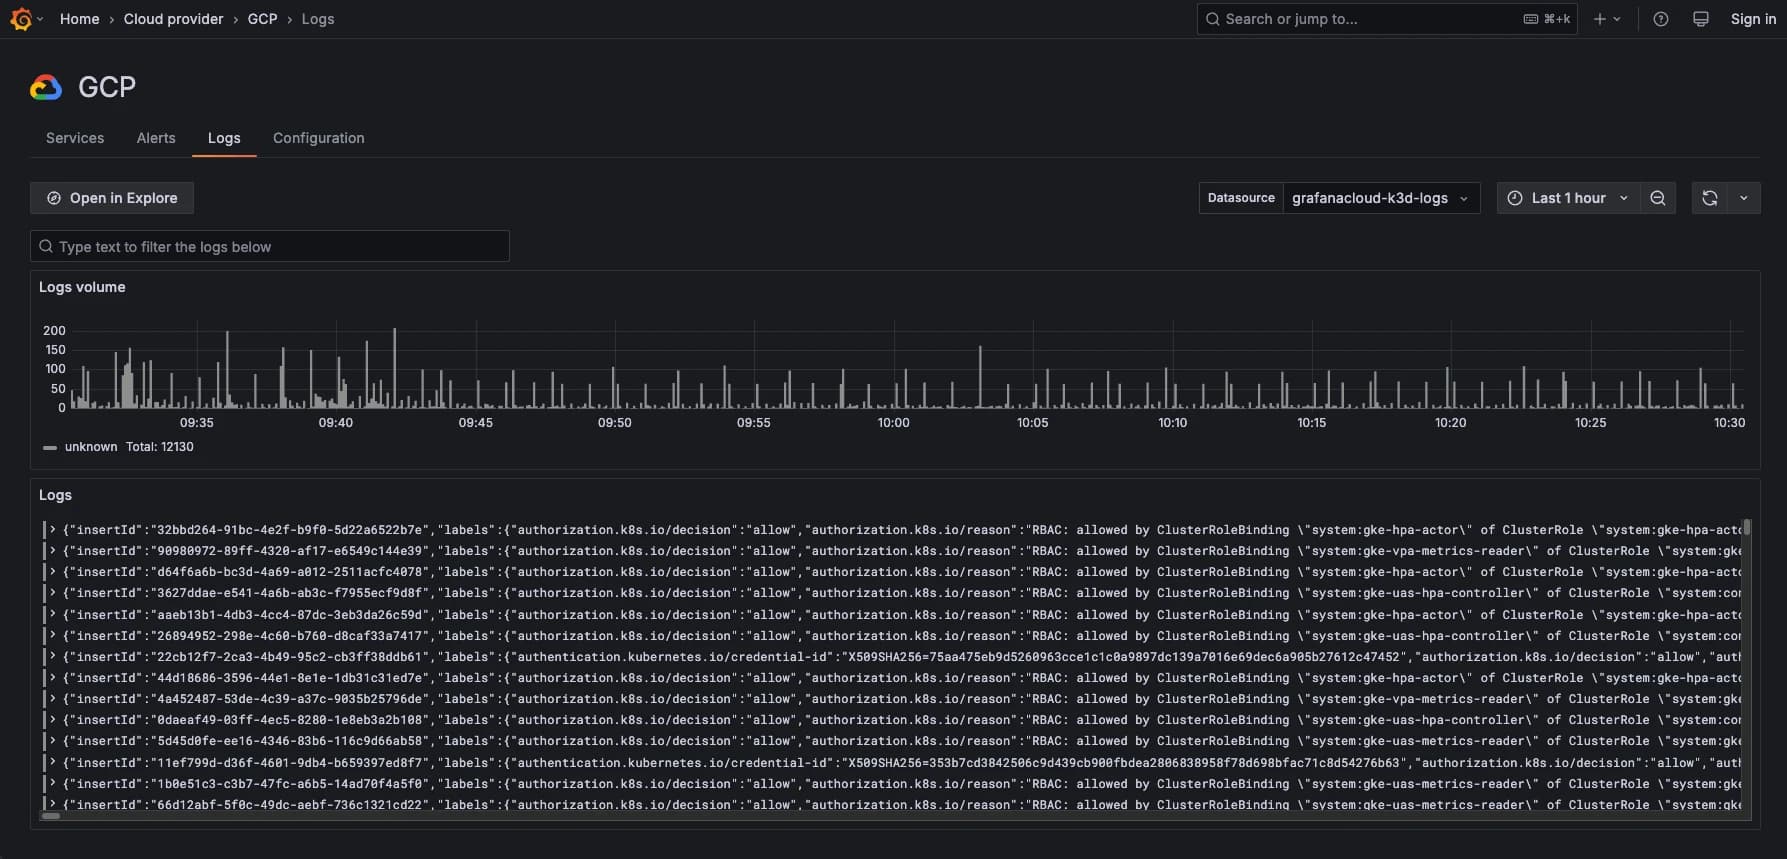1787x859 pixels.
Task: Expand log row with insertId 44d18686
Action: [x=53, y=678]
